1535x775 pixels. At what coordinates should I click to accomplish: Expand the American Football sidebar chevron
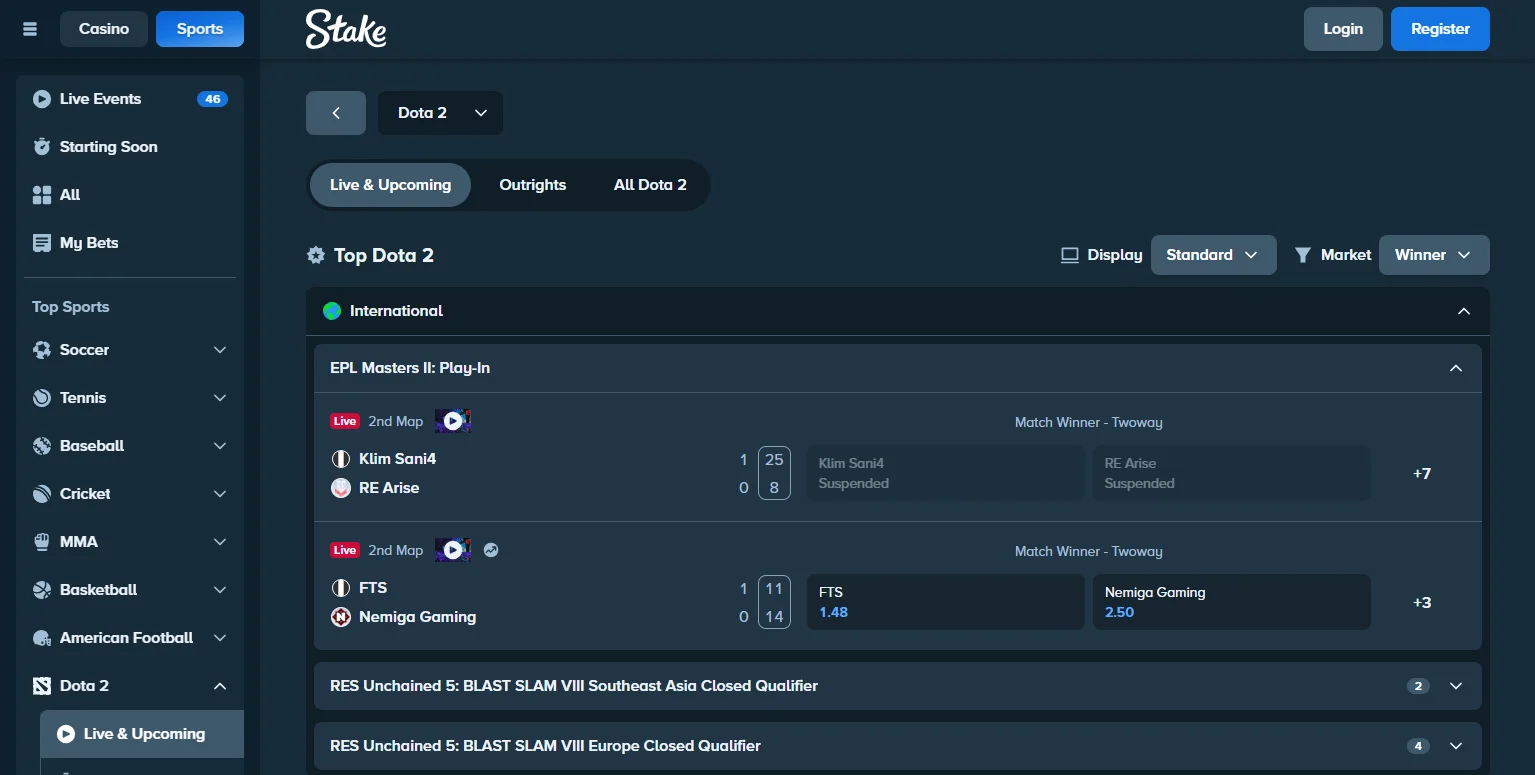(x=220, y=638)
